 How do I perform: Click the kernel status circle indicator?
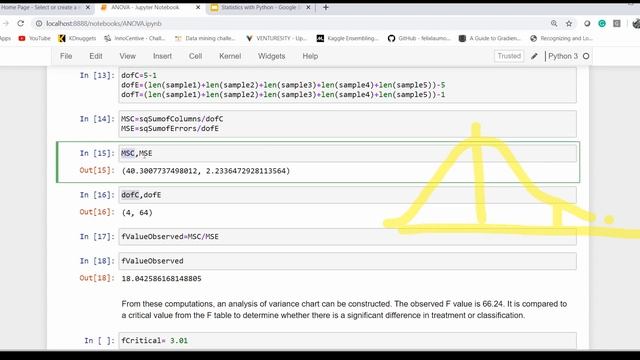(586, 56)
